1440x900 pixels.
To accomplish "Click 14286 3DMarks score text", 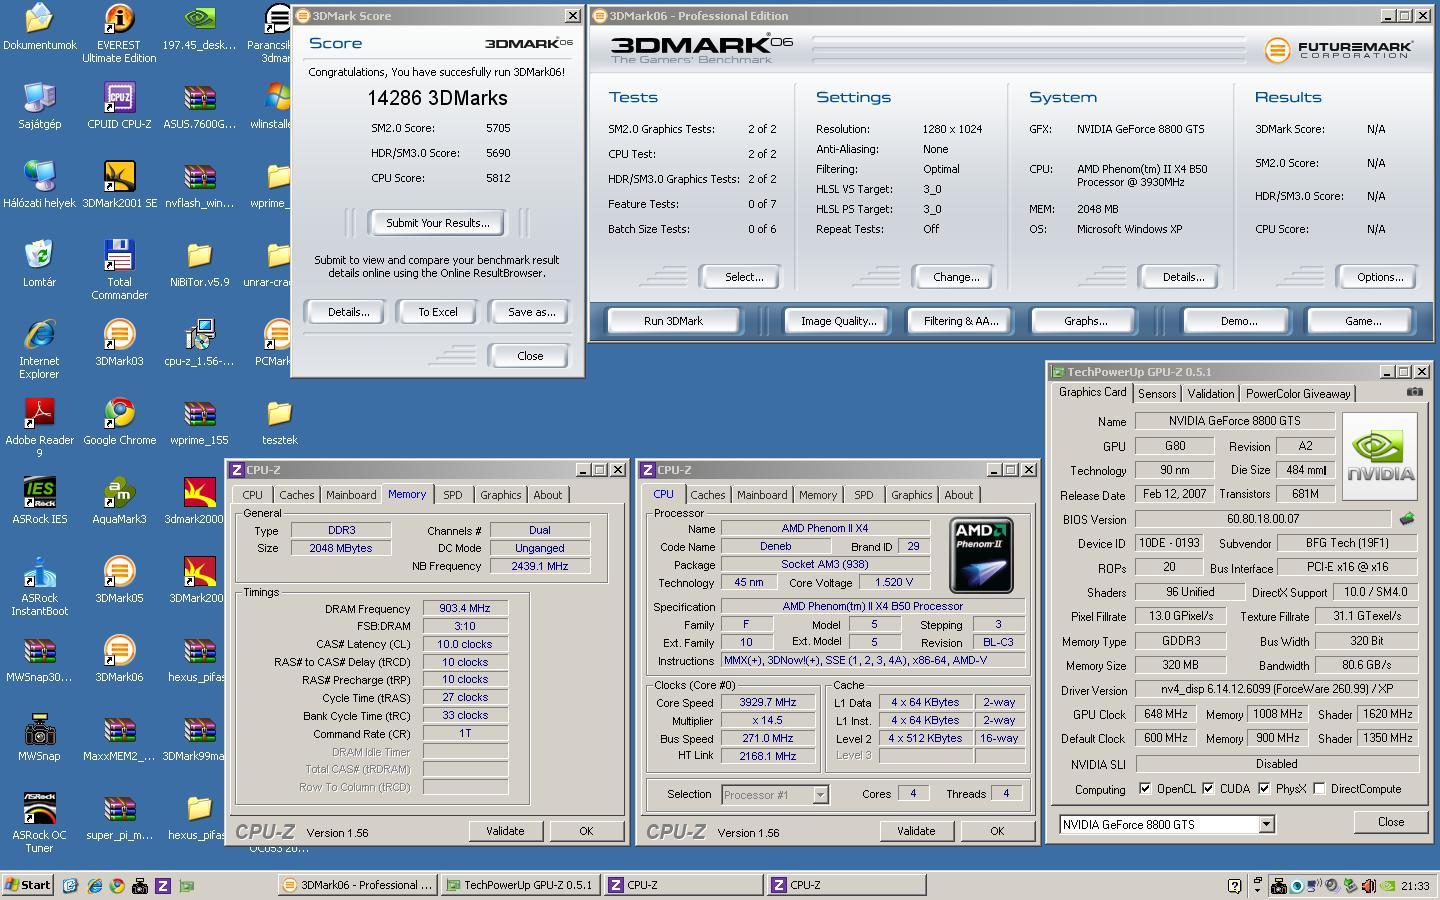I will (x=438, y=98).
